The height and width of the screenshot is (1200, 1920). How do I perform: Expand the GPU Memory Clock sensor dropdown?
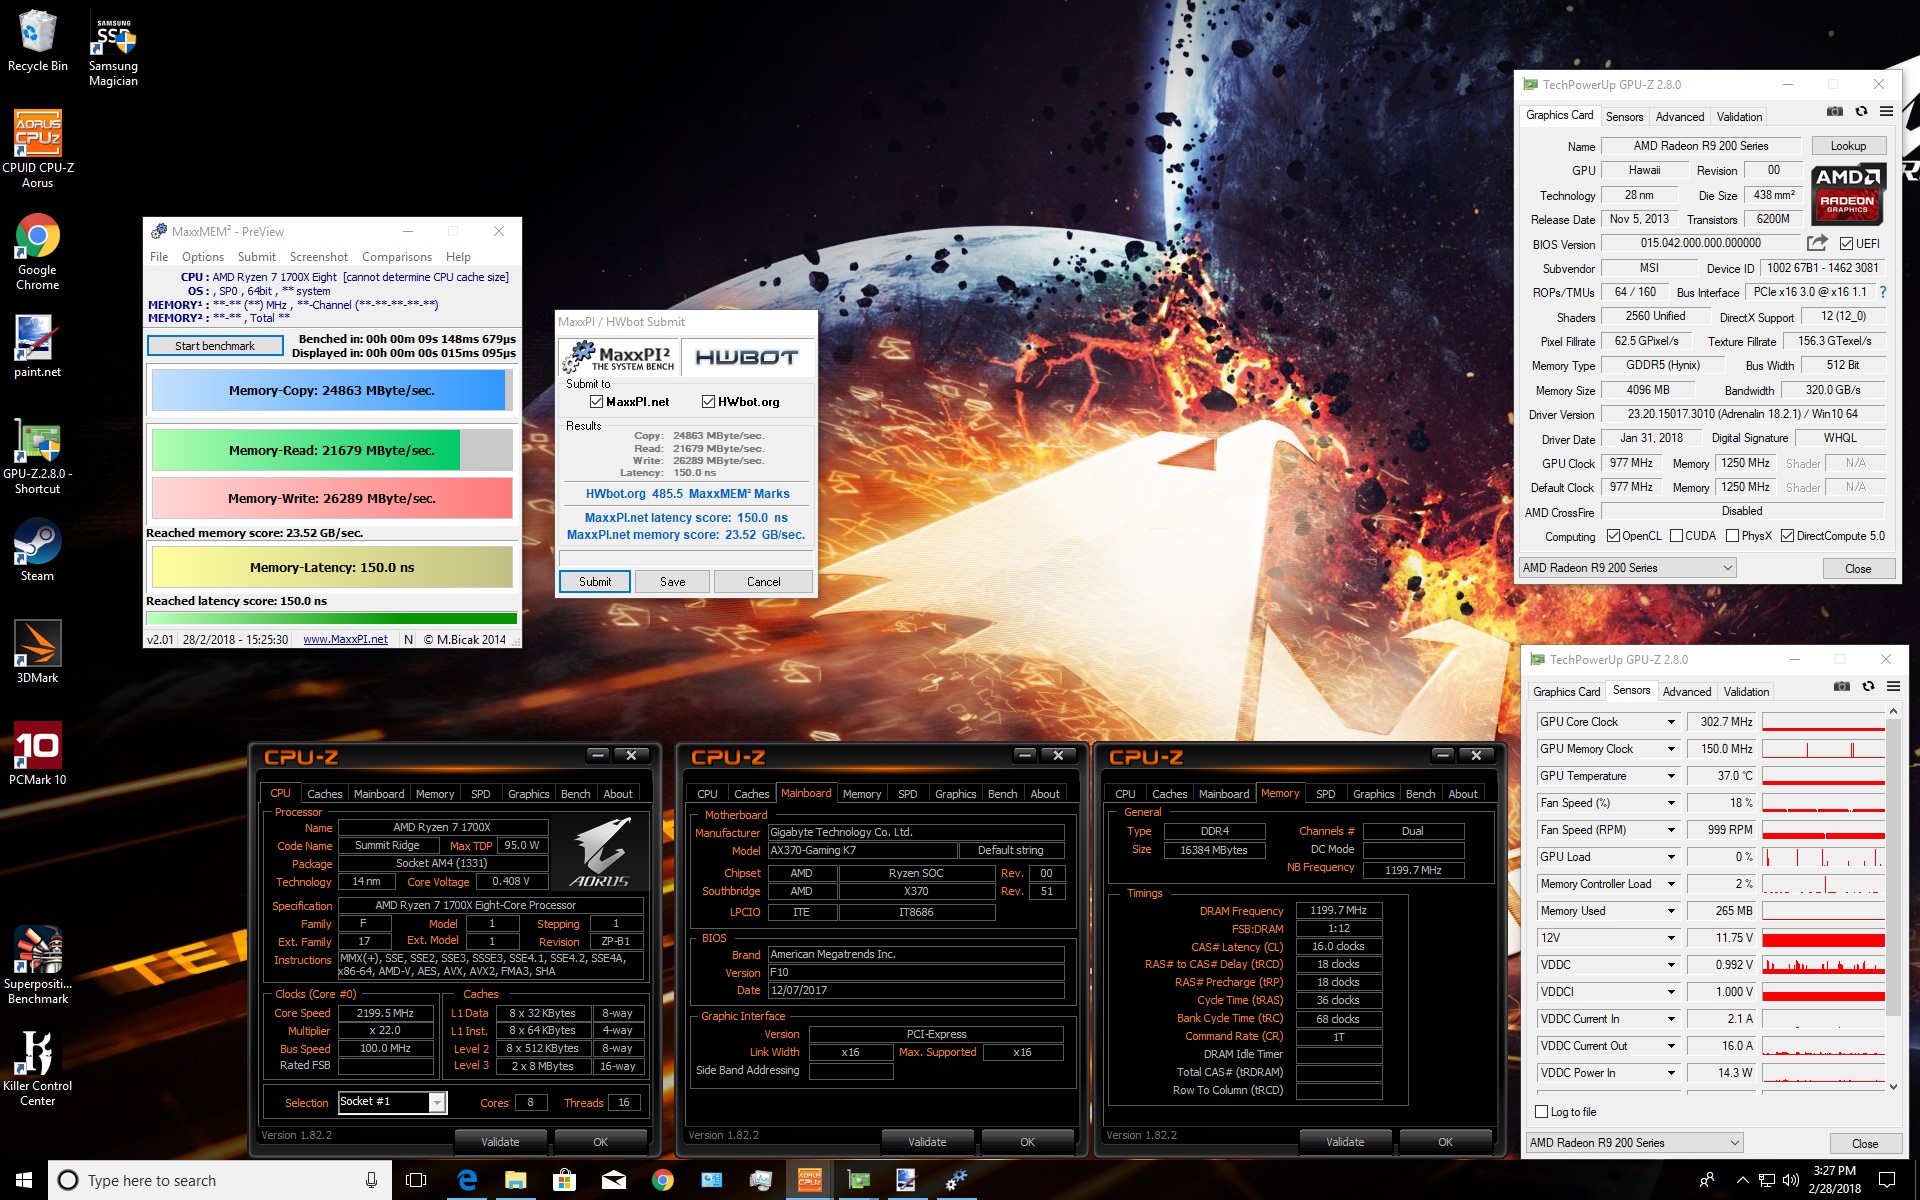[x=1670, y=749]
